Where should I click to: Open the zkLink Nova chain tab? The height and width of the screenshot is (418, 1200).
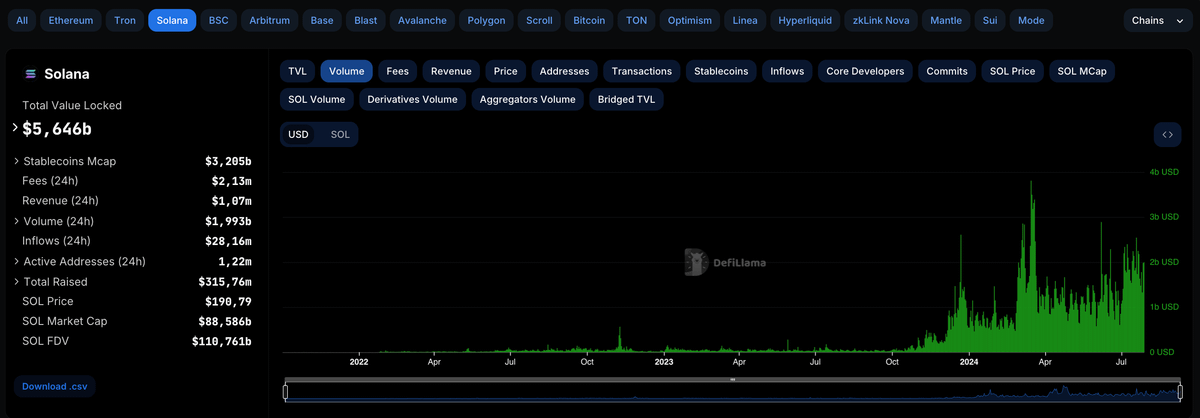point(881,20)
